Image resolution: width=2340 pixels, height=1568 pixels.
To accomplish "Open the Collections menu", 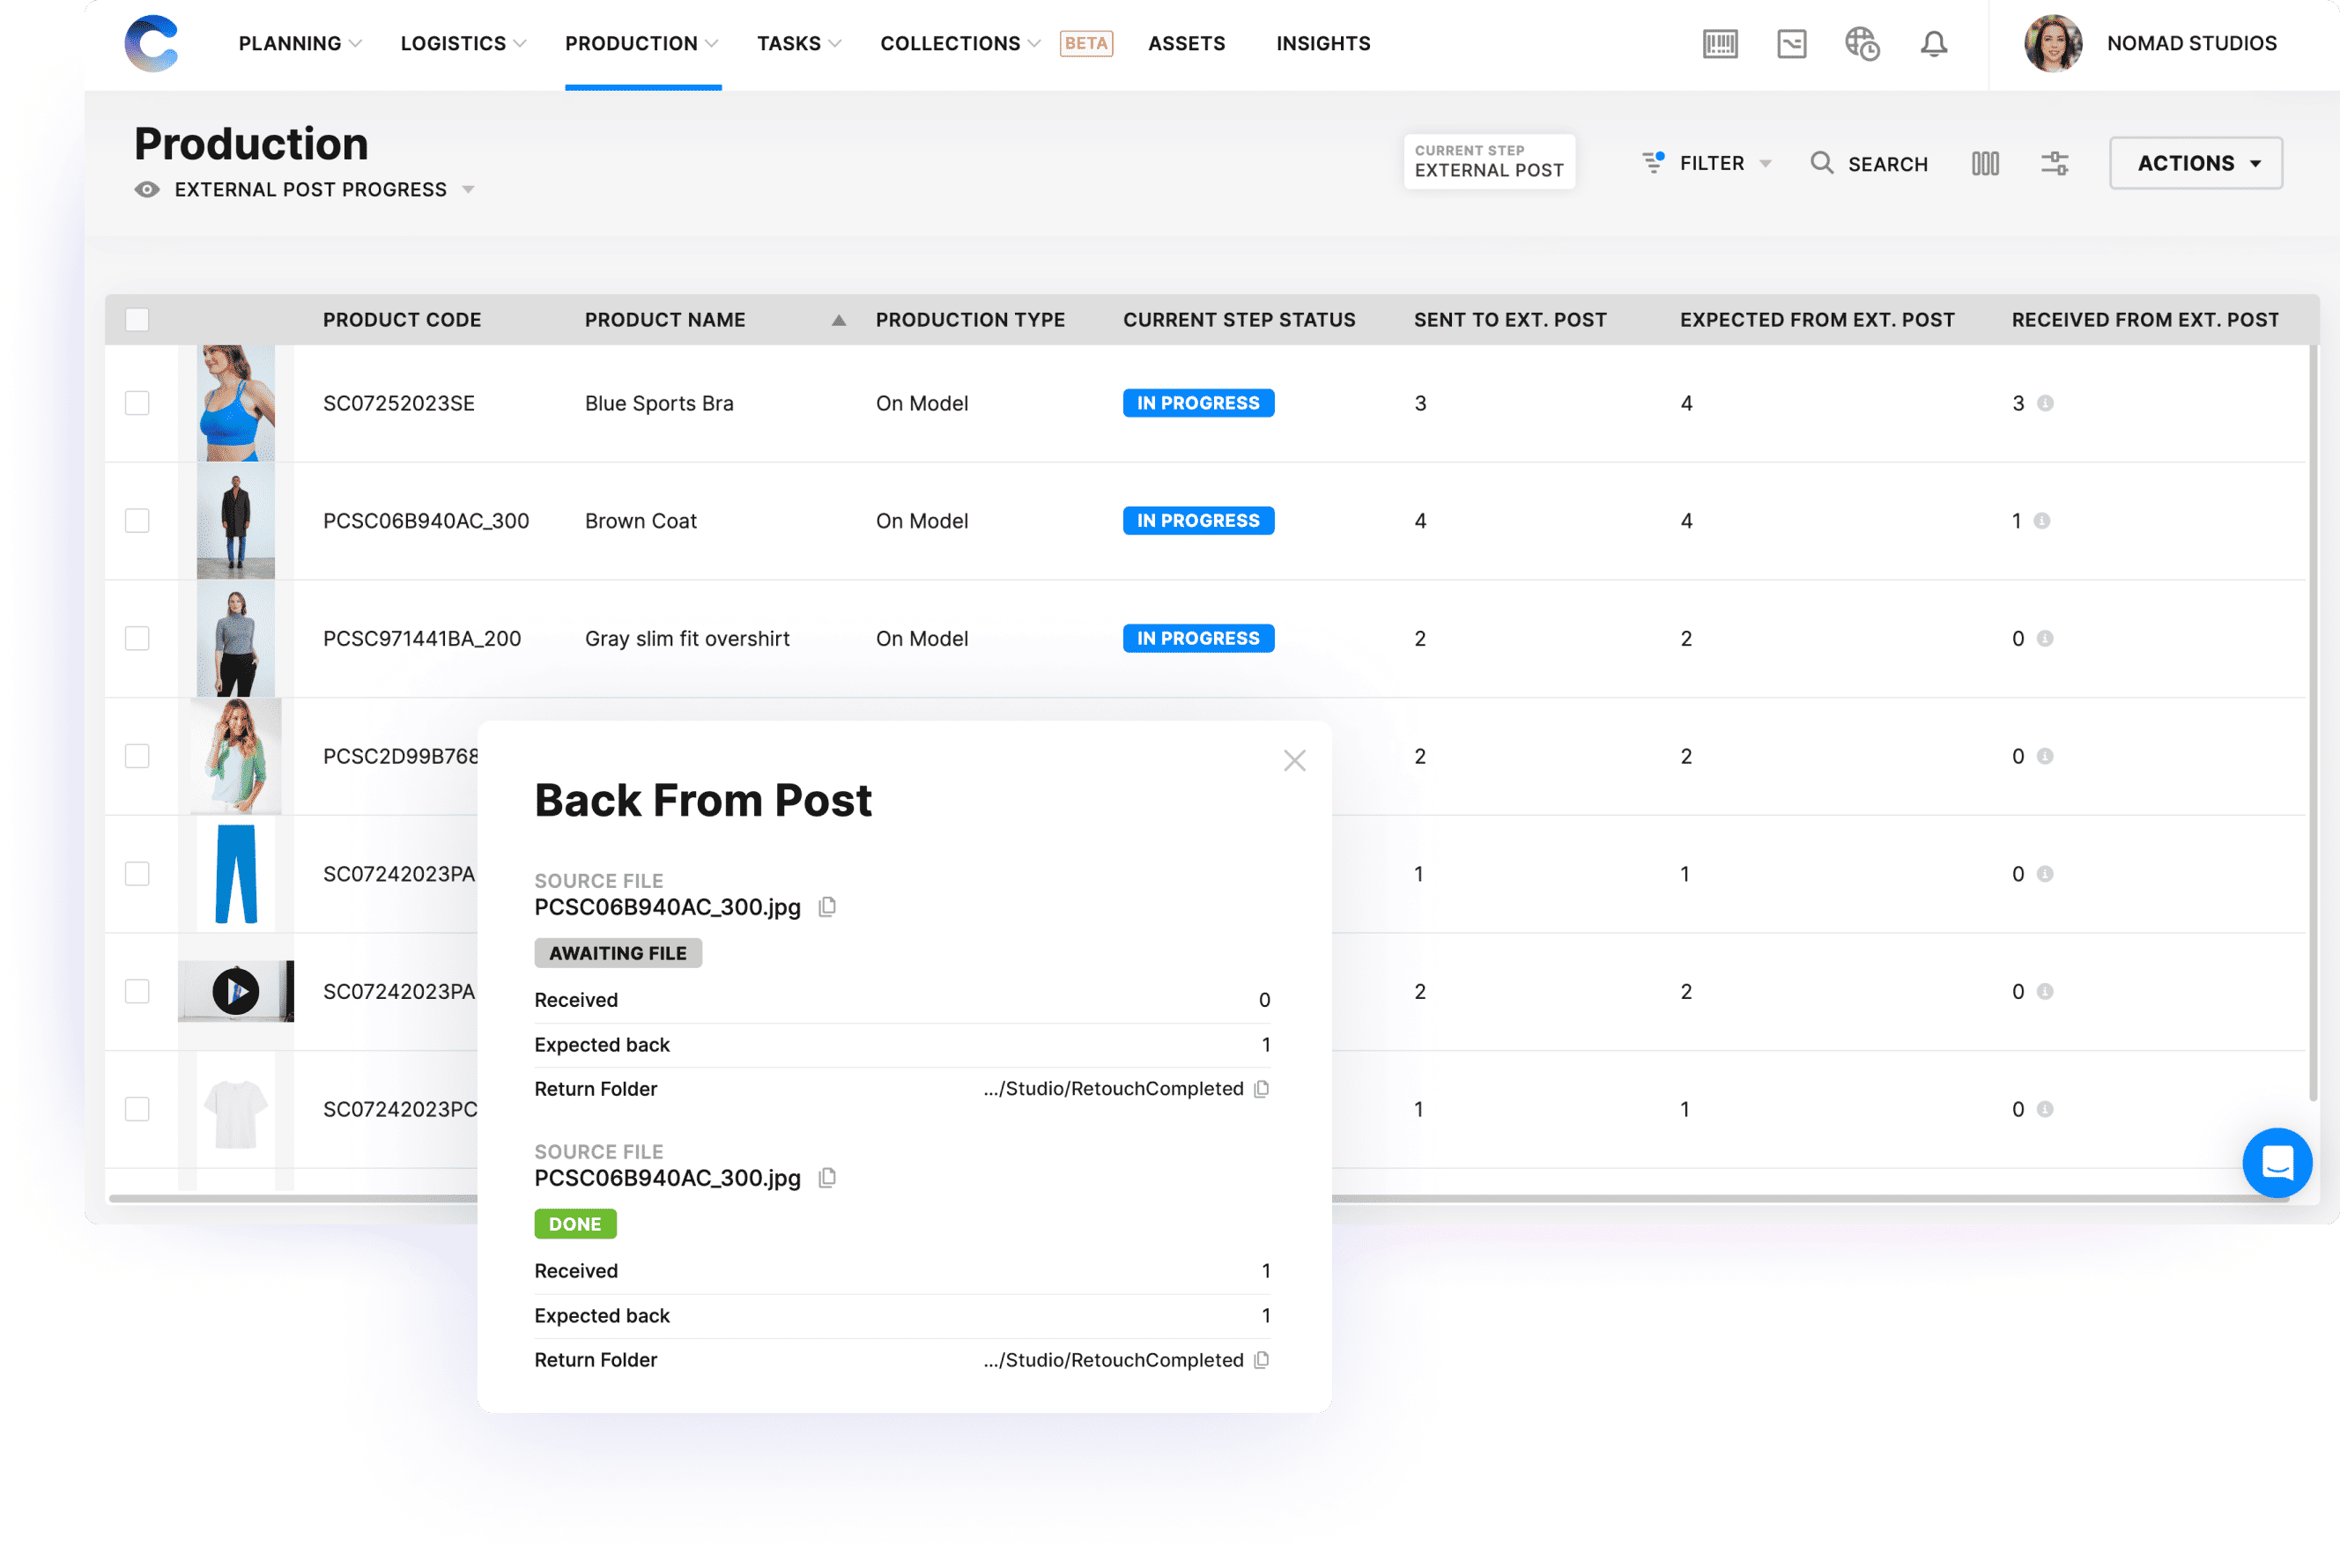I will [x=951, y=43].
